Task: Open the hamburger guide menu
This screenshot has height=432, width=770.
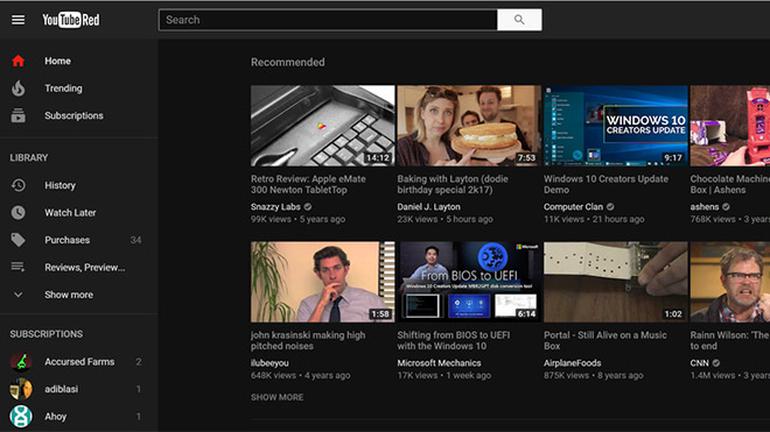Action: pos(18,20)
